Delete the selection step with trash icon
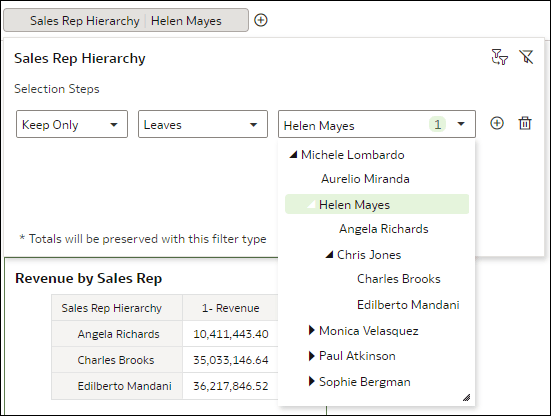Screen dimensions: 551x416 click(x=525, y=123)
